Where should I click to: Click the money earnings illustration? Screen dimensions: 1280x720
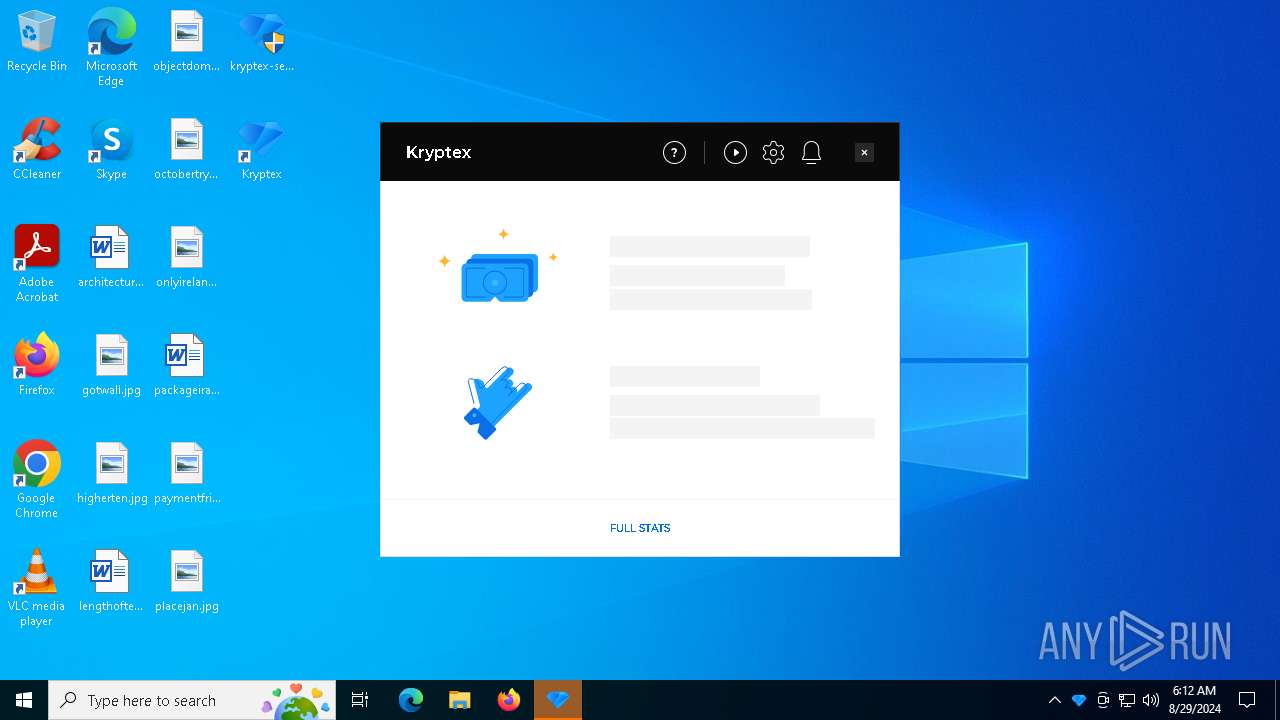(x=498, y=267)
